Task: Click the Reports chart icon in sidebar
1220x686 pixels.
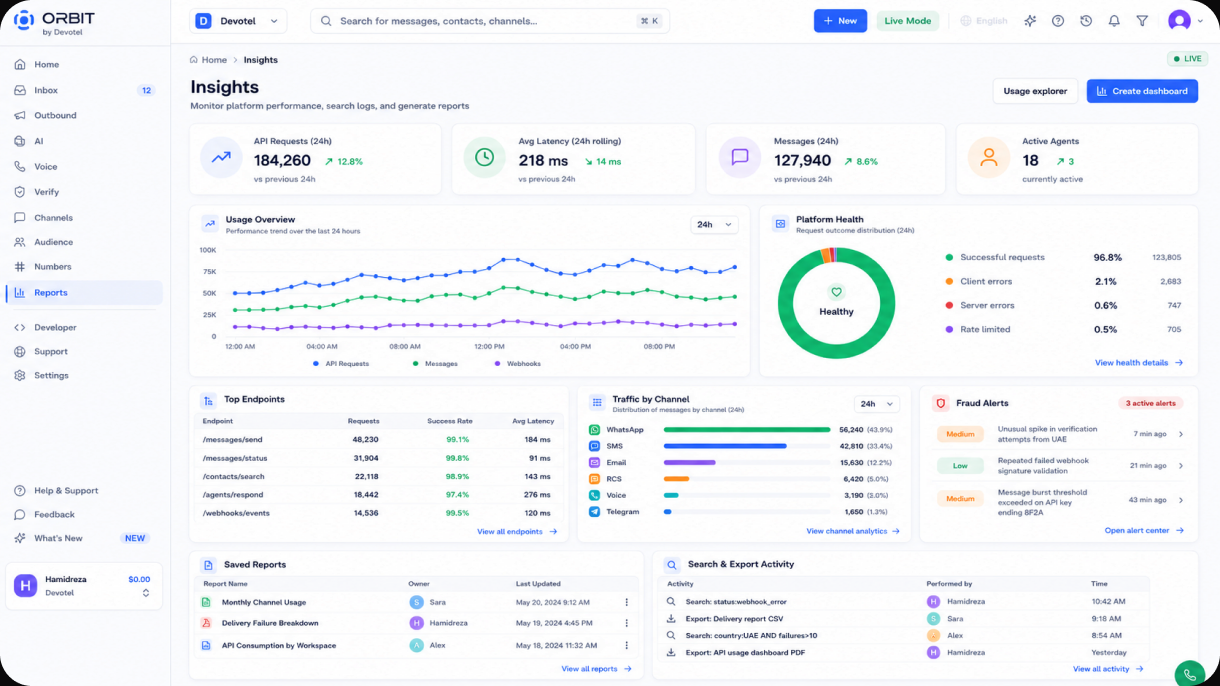Action: point(20,293)
